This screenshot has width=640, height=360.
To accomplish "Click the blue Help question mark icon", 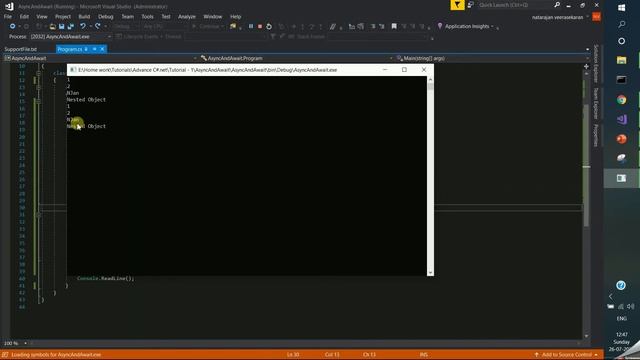I will [x=621, y=285].
